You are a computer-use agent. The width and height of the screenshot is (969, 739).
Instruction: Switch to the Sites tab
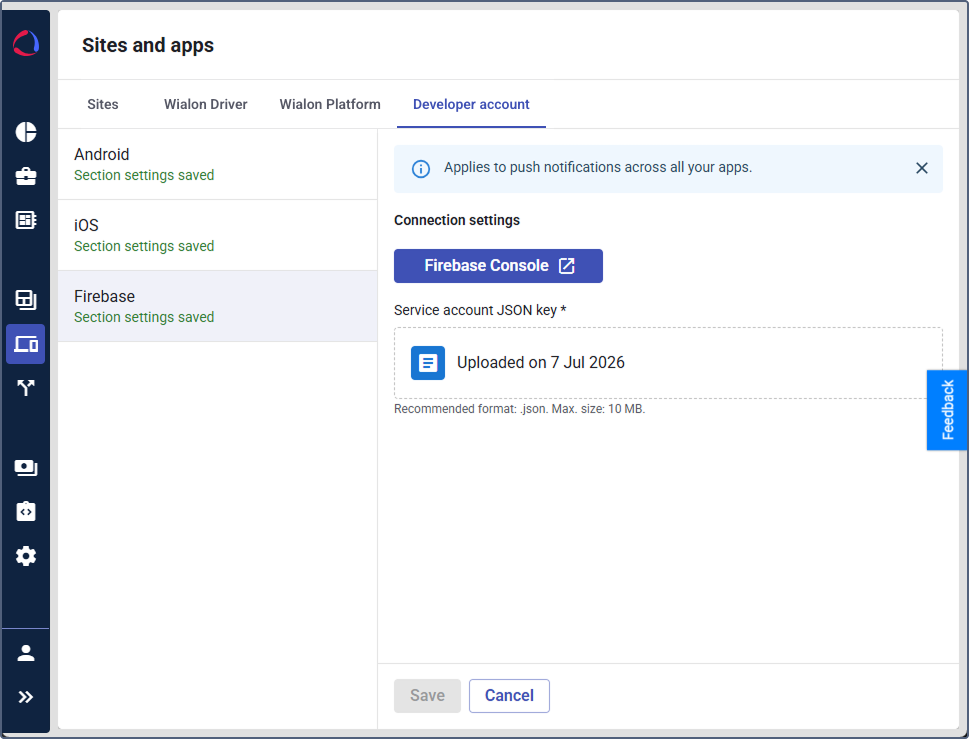click(x=103, y=104)
